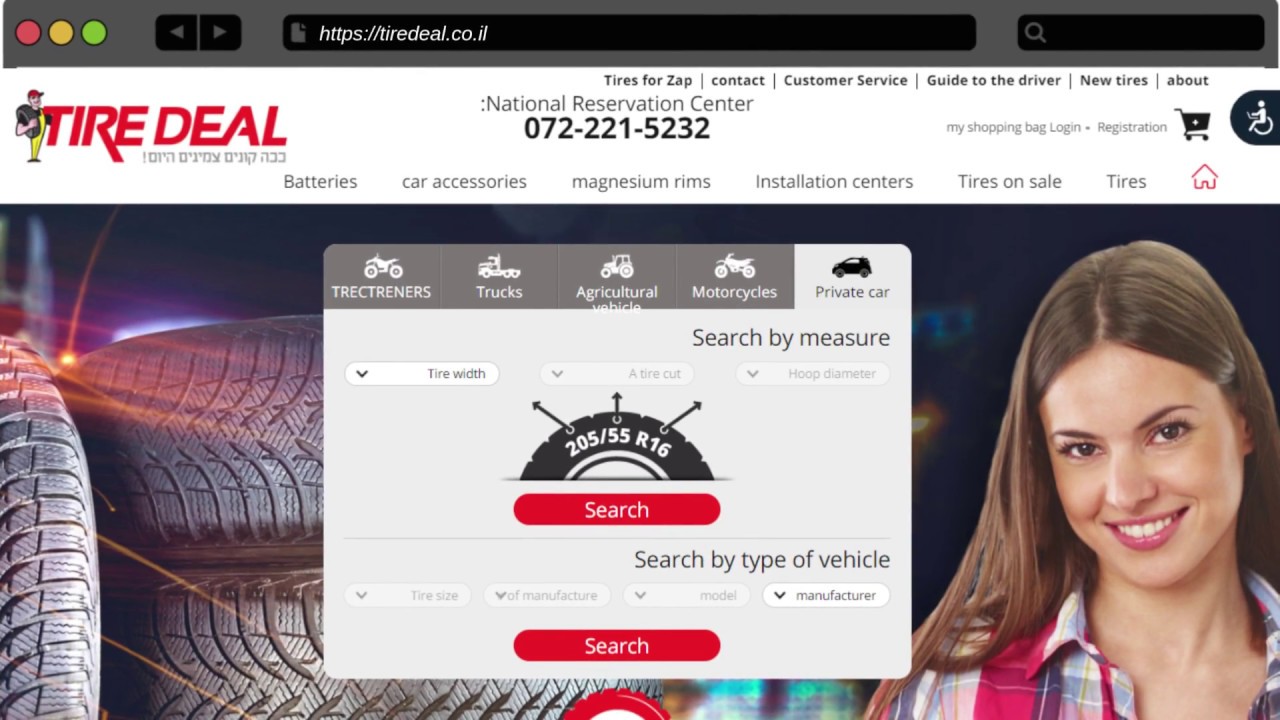1280x720 pixels.
Task: Click the search magnifier icon in browser bar
Action: click(1036, 33)
